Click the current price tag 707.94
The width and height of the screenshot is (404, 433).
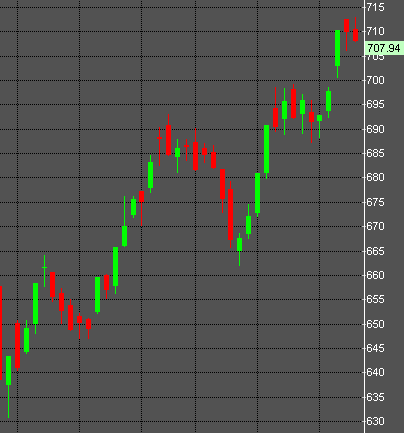pos(384,48)
